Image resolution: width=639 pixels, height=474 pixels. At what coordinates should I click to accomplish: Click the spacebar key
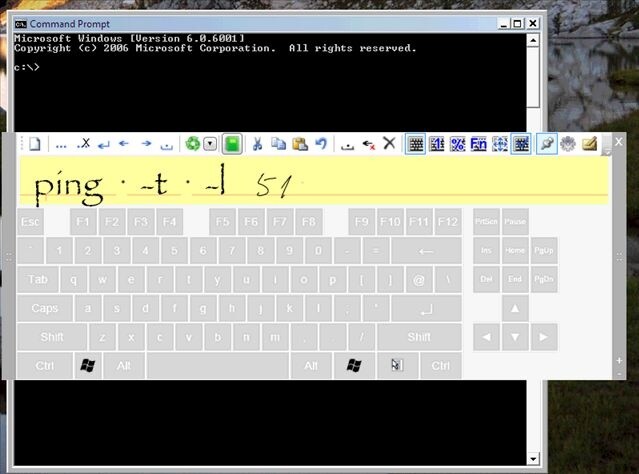click(x=218, y=366)
